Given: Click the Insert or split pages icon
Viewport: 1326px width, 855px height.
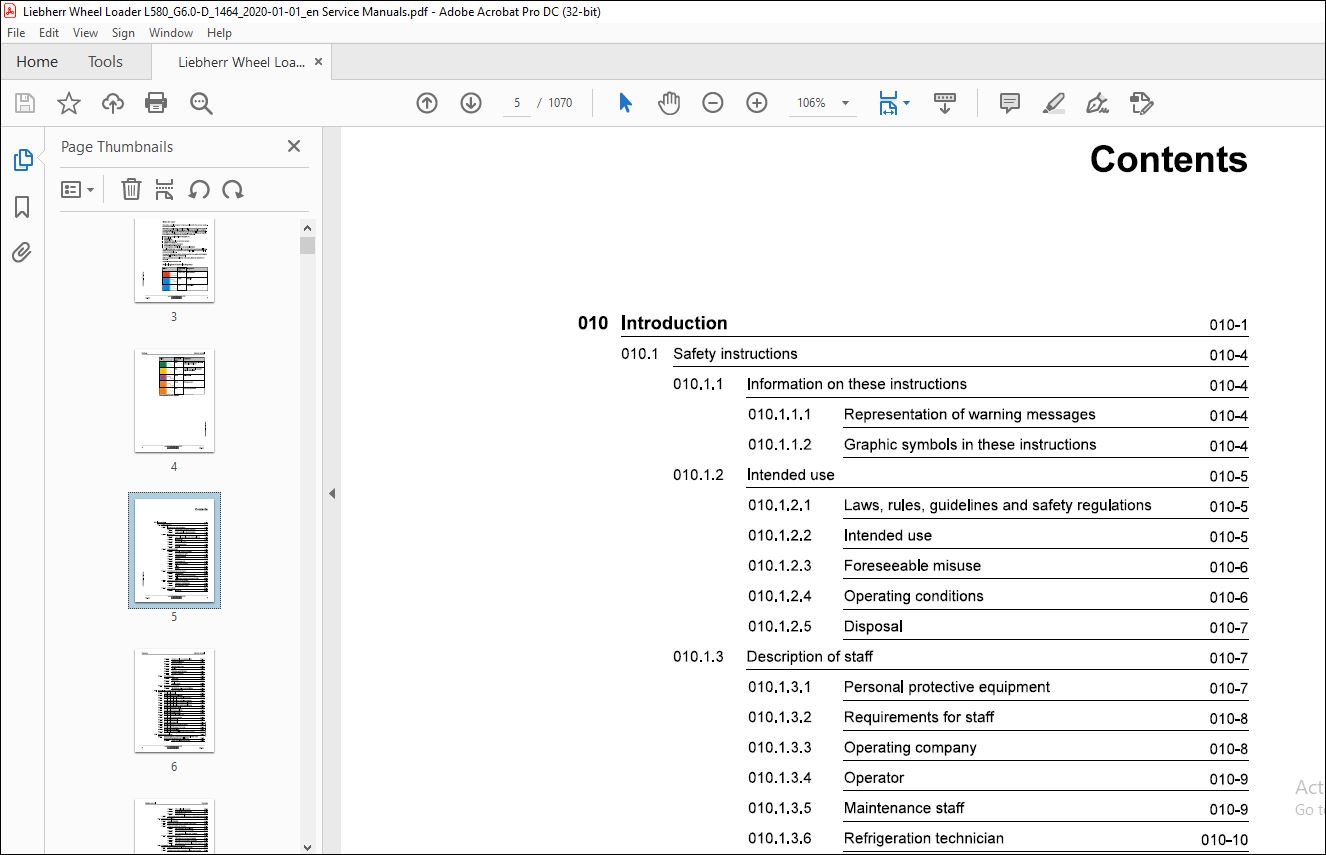Looking at the screenshot, I should (165, 189).
